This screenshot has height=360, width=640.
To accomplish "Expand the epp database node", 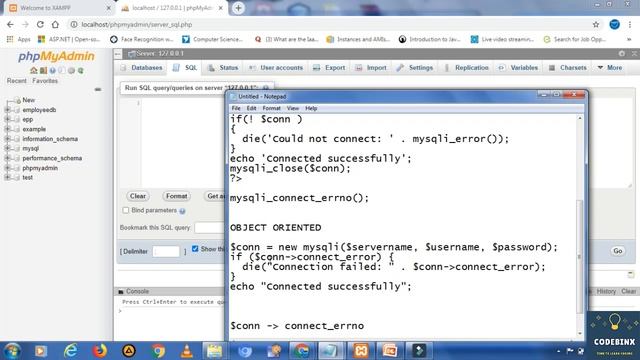I will (x=7, y=119).
